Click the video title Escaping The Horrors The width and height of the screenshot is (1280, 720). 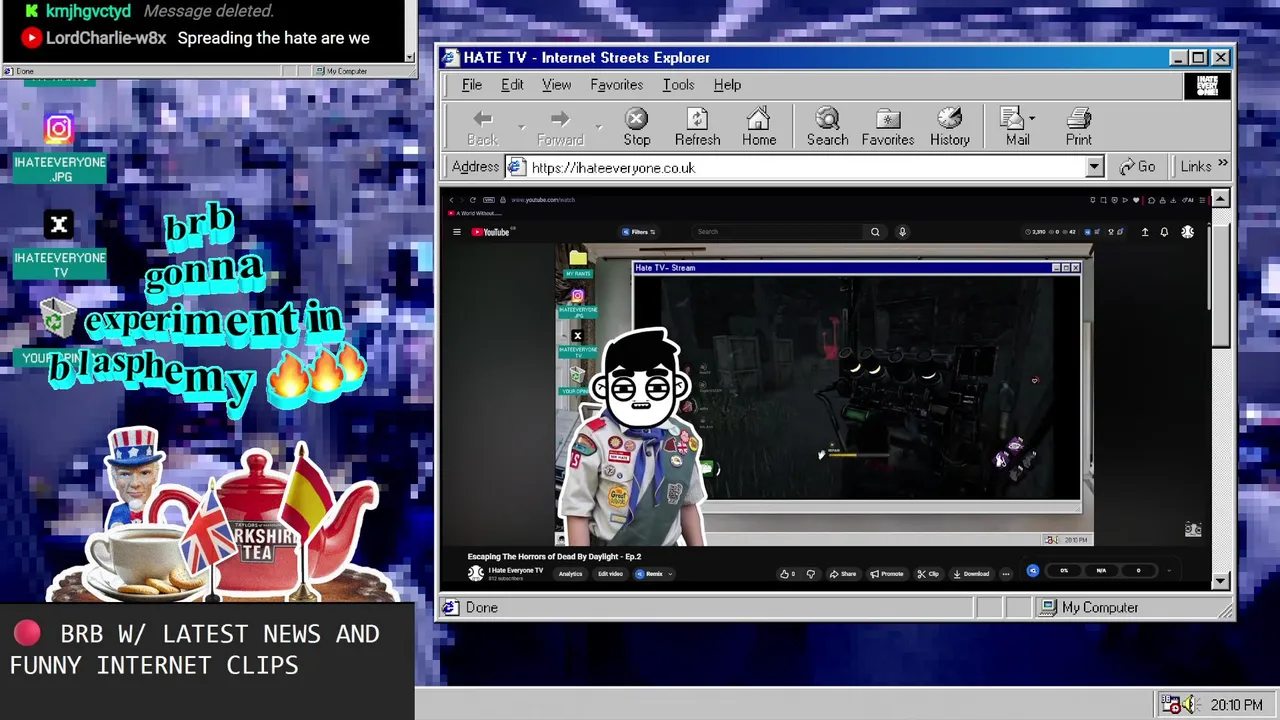click(554, 556)
